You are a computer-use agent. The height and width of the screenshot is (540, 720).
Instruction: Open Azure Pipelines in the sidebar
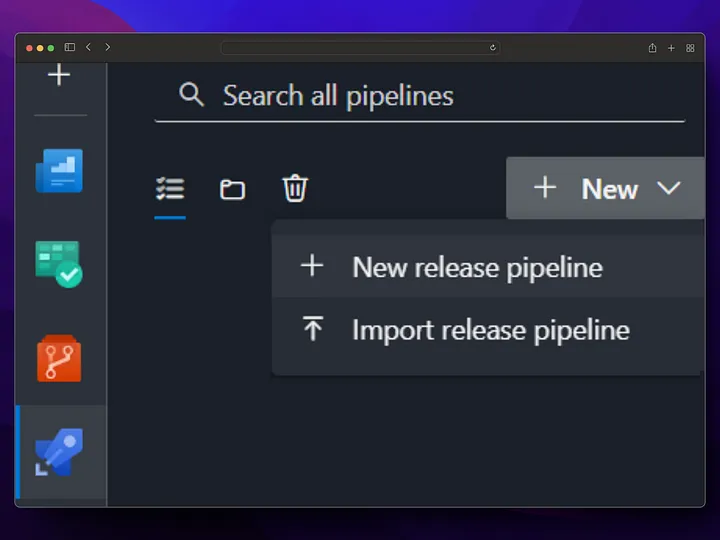tap(59, 452)
